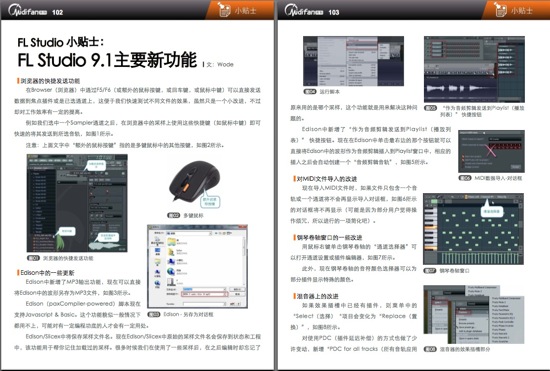Click the heading "对MIDI文件导入的改进"

tap(327, 179)
